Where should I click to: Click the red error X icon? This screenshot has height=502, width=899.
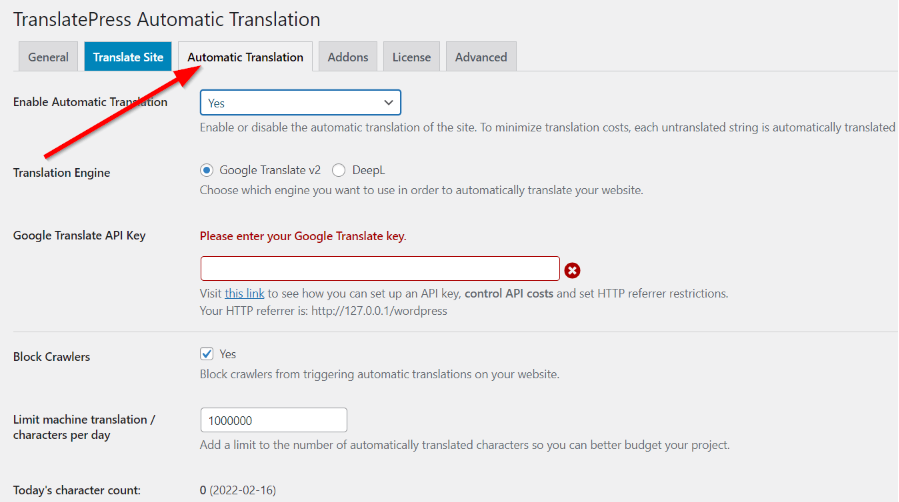point(572,270)
